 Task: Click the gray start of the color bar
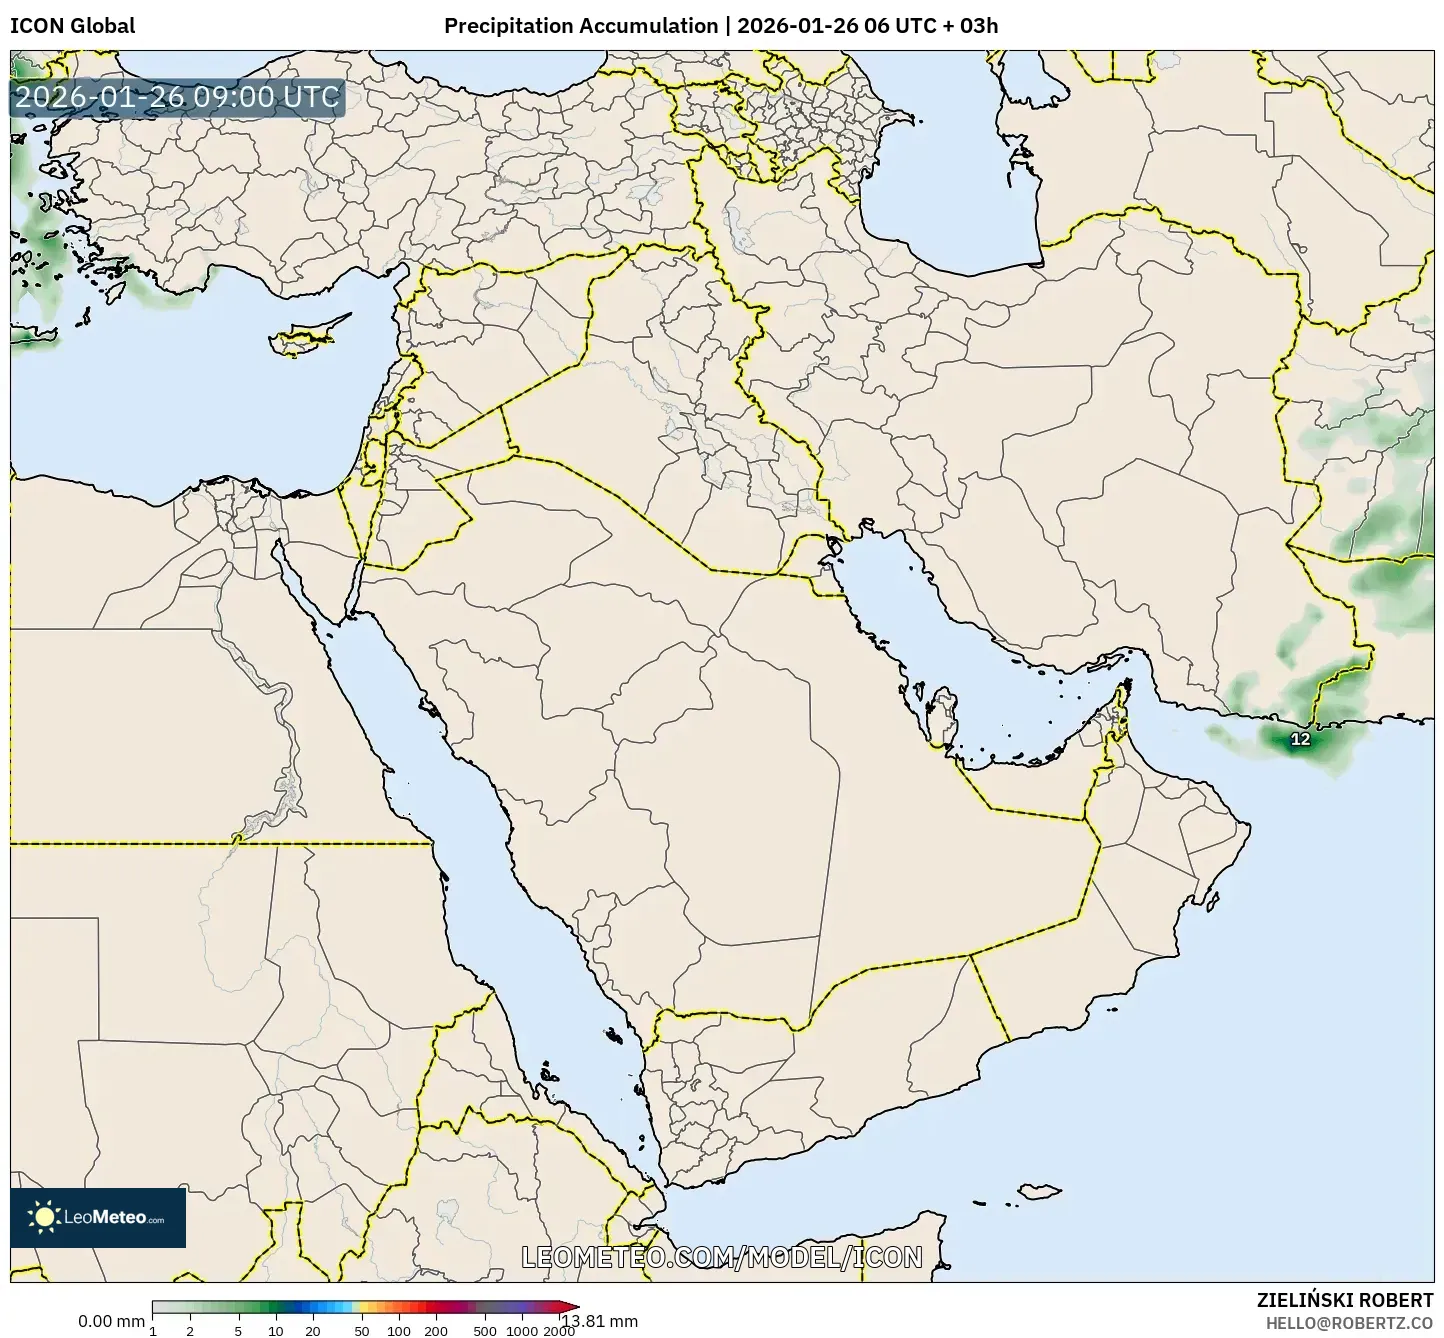tap(160, 1306)
